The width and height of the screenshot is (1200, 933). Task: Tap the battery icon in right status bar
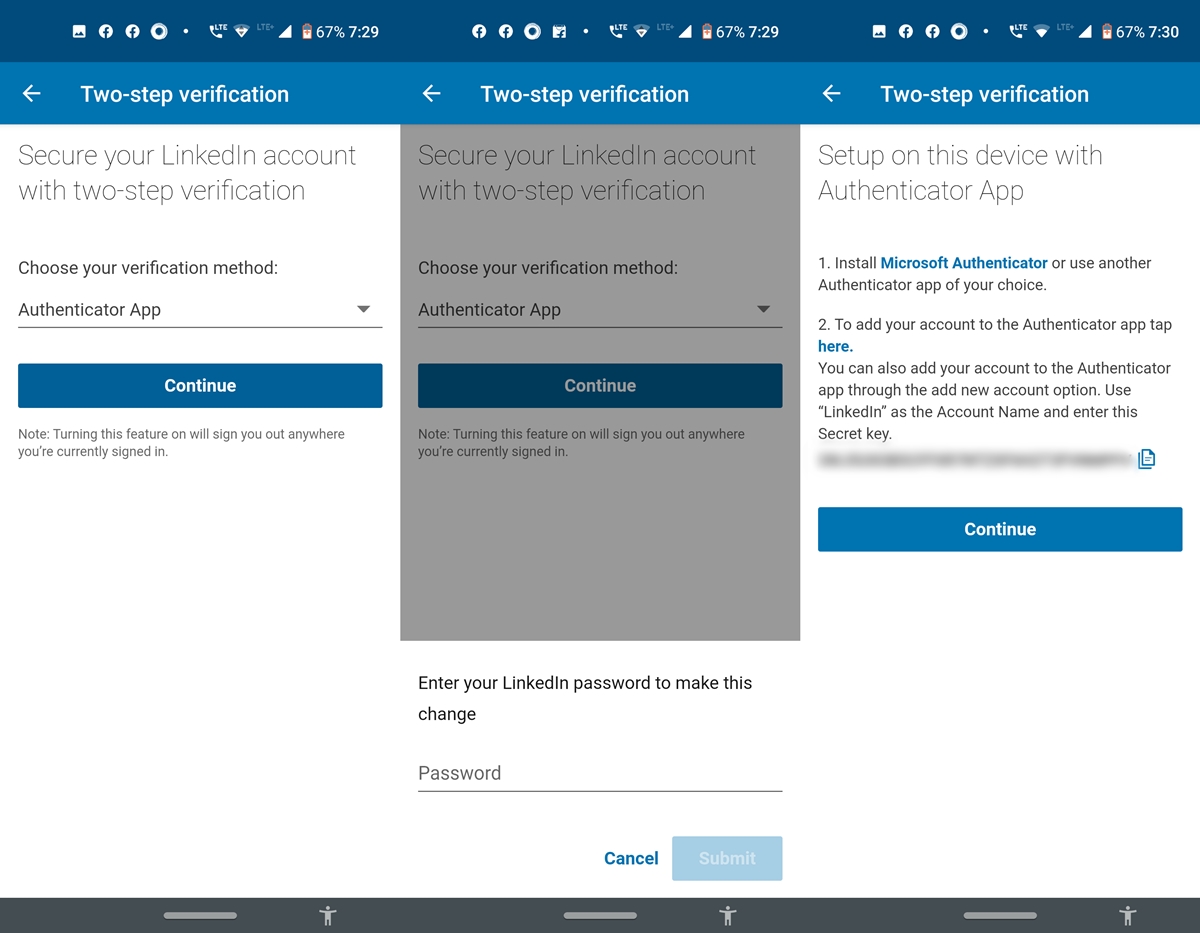click(x=1107, y=32)
